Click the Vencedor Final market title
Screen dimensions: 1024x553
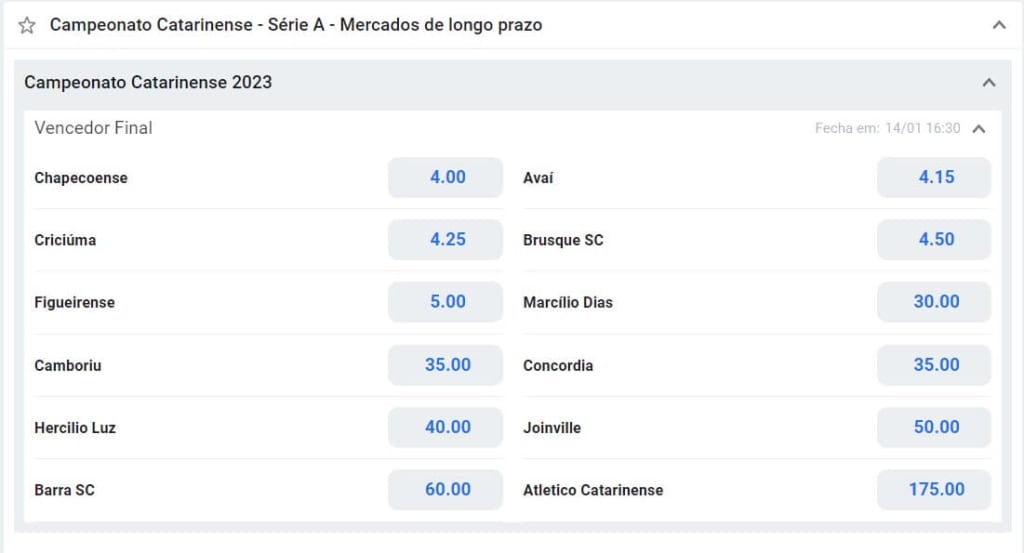coord(93,128)
